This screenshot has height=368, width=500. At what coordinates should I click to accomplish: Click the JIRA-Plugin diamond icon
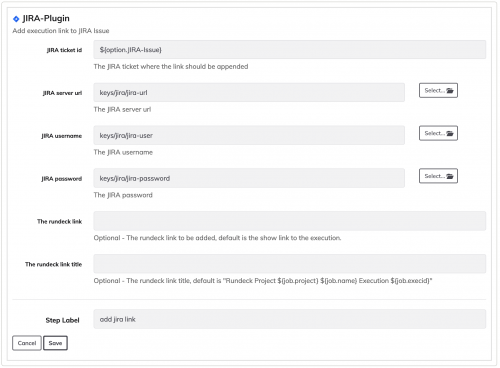[x=16, y=19]
